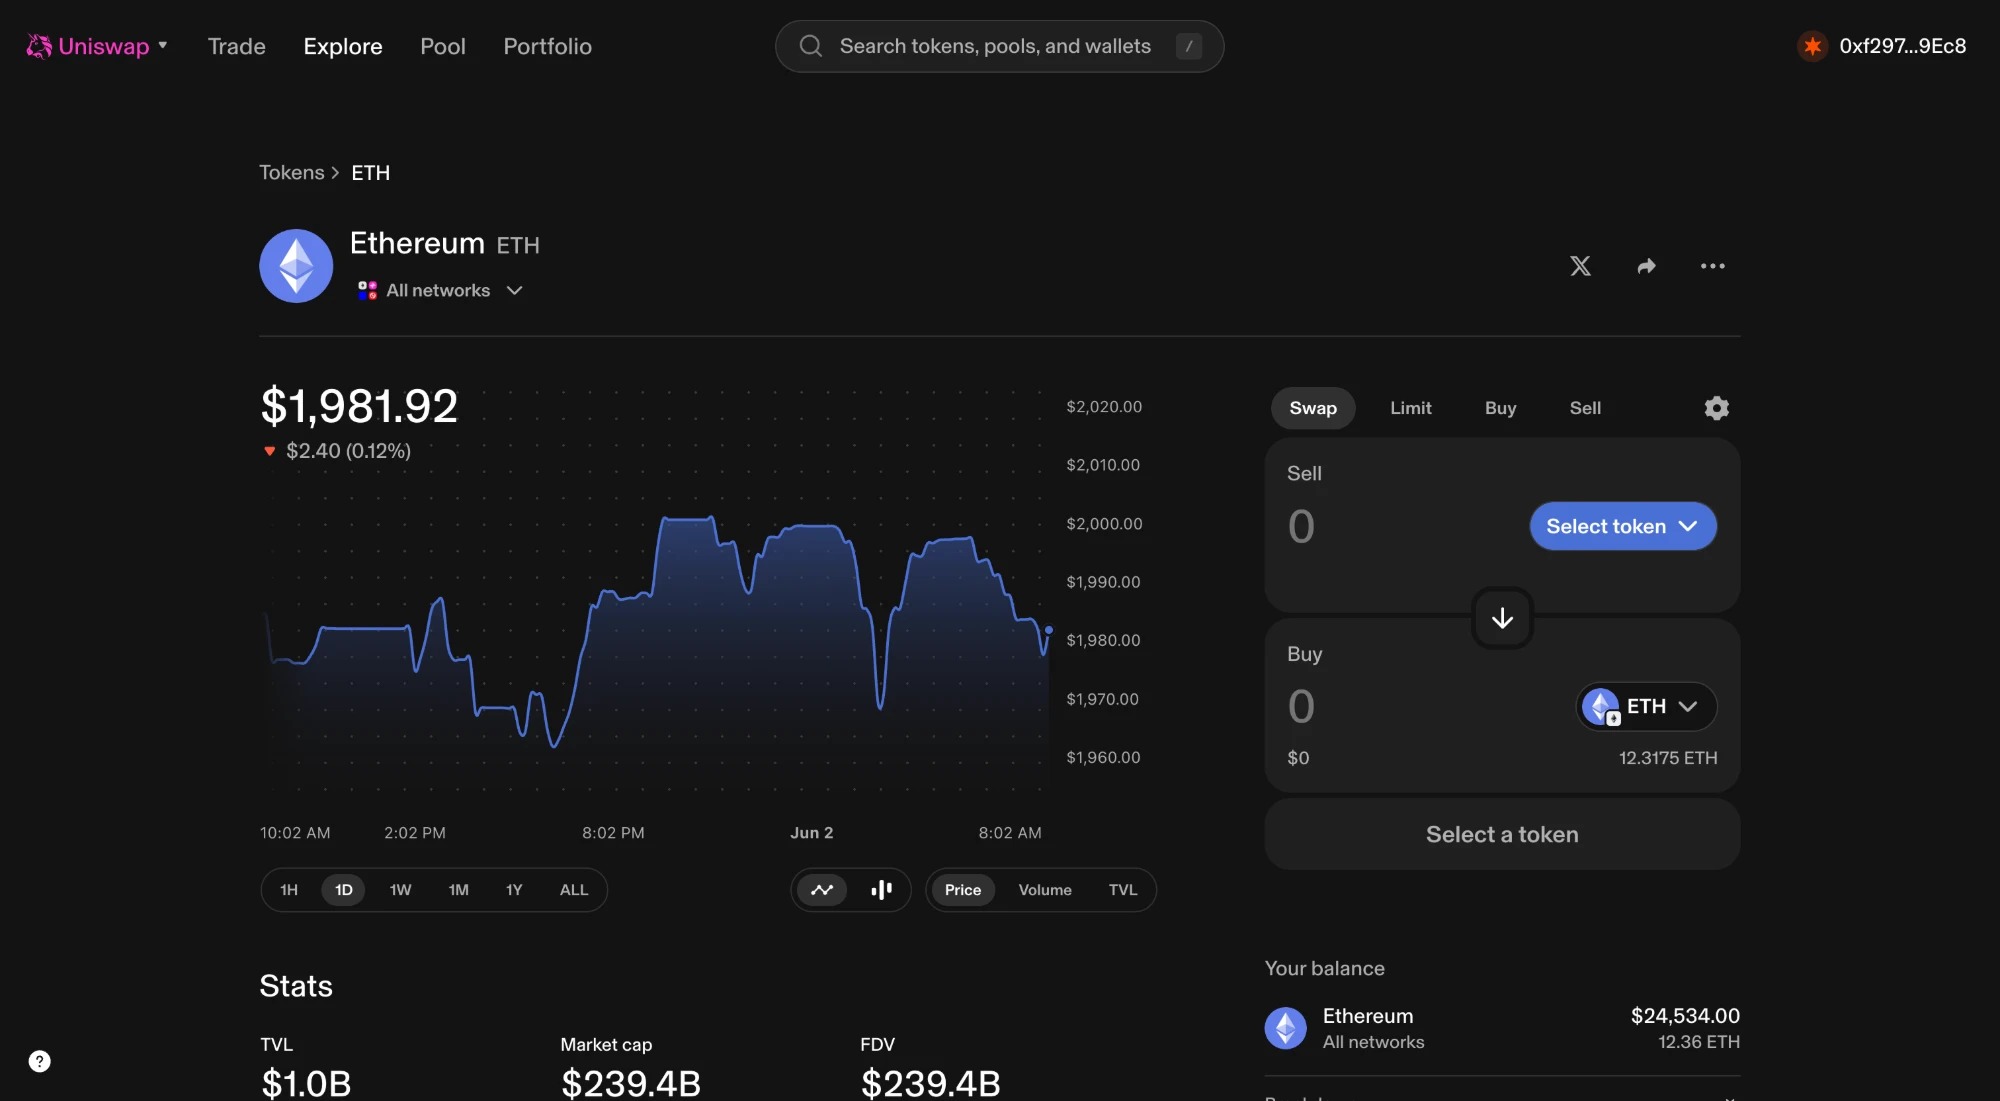Focus the search tokens, pools, and wallets field

point(999,46)
